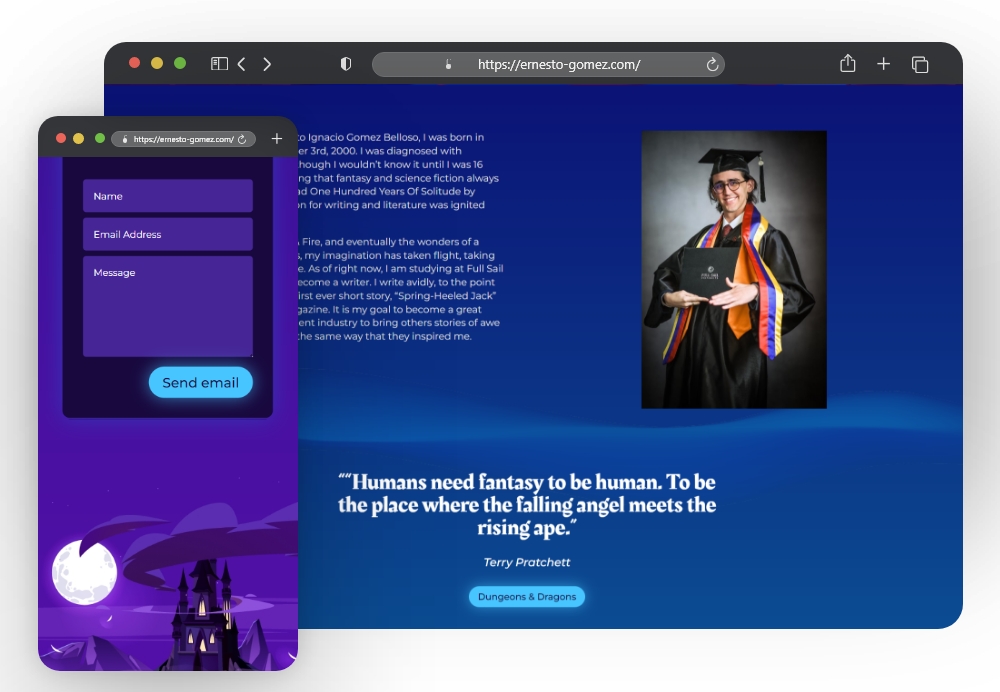
Task: Click the lock icon in the large browser address bar
Action: 448,64
